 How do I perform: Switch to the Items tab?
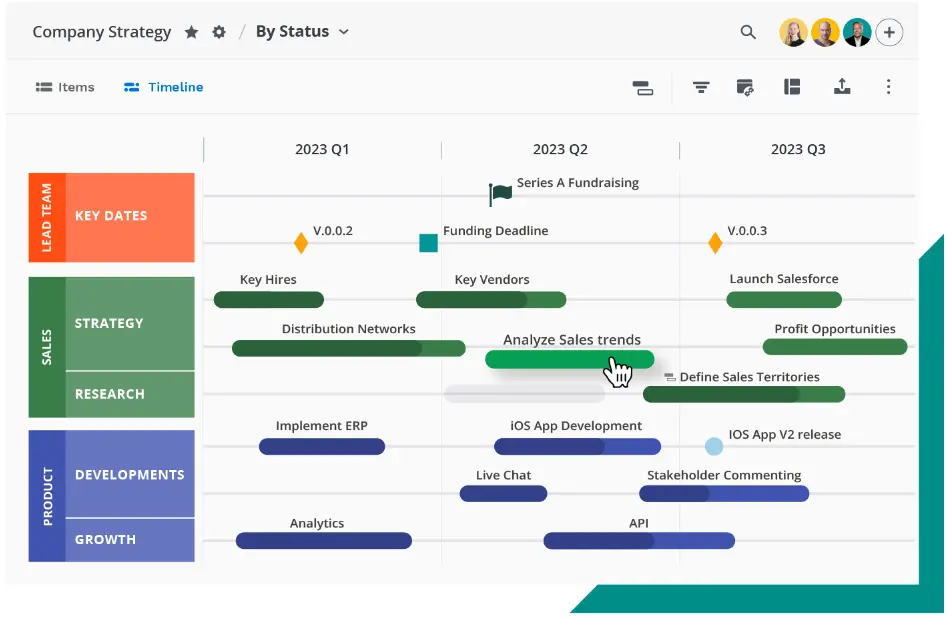(x=64, y=87)
